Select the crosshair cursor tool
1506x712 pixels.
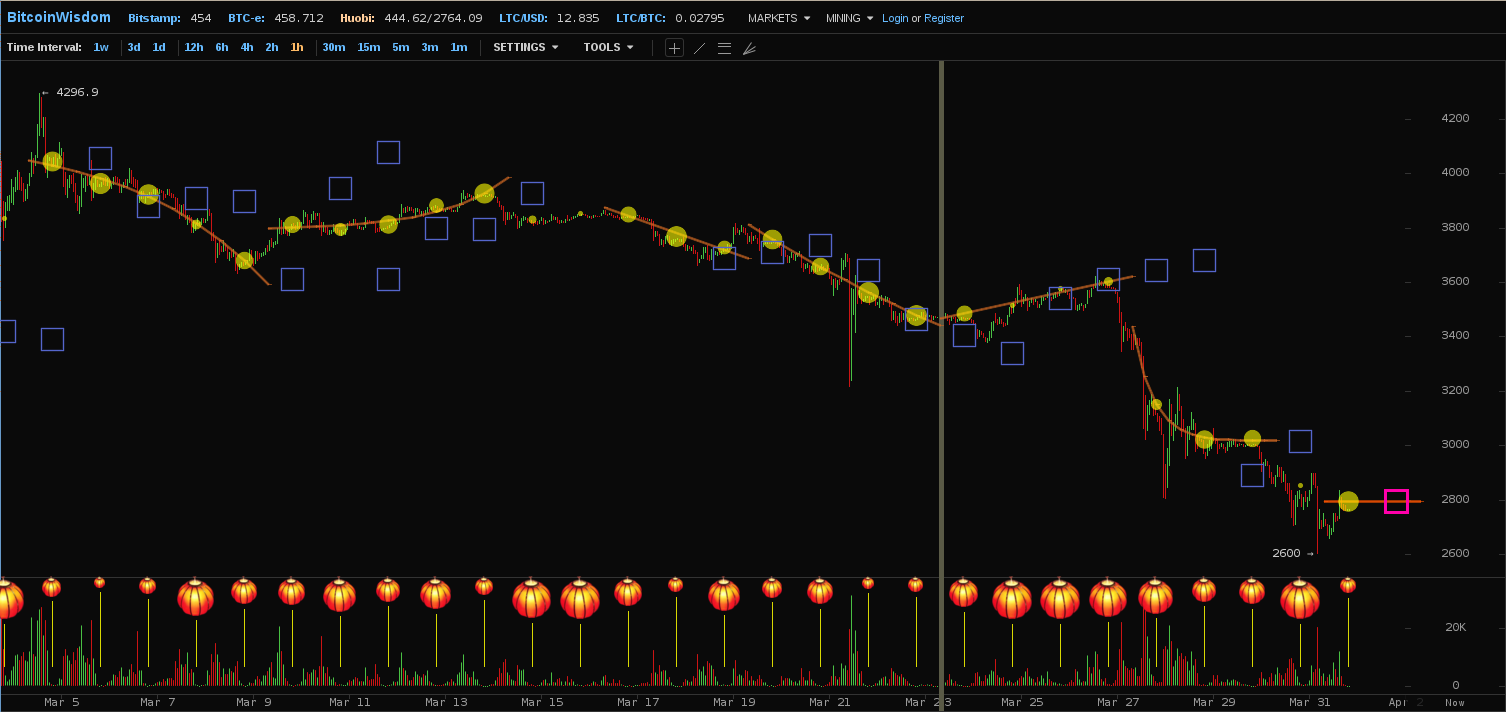(675, 48)
